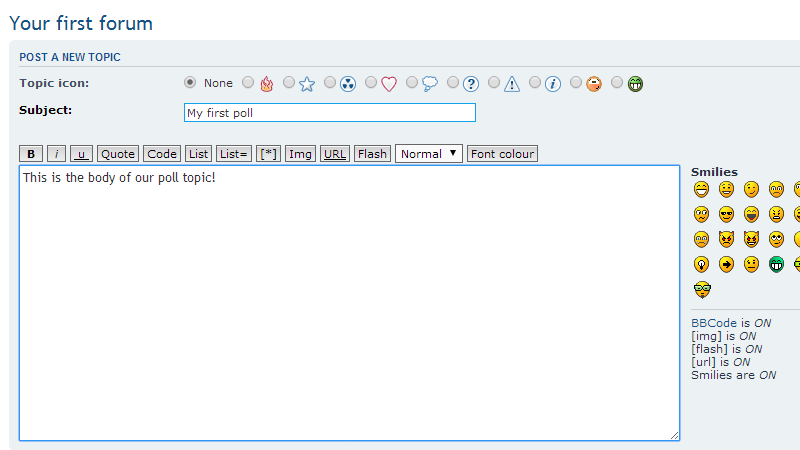The image size is (800, 450).
Task: Insert the crying smiley
Action: (700, 239)
